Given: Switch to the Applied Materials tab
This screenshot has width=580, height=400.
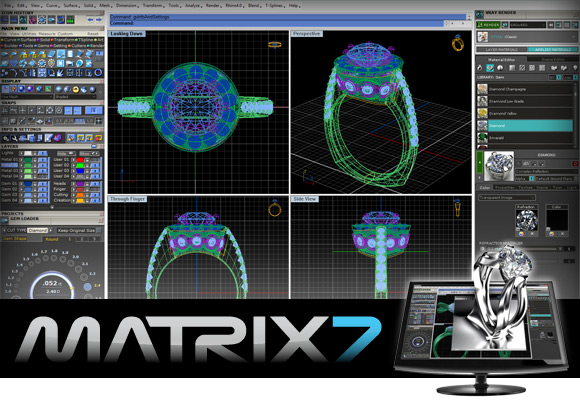Looking at the screenshot, I should [x=553, y=49].
